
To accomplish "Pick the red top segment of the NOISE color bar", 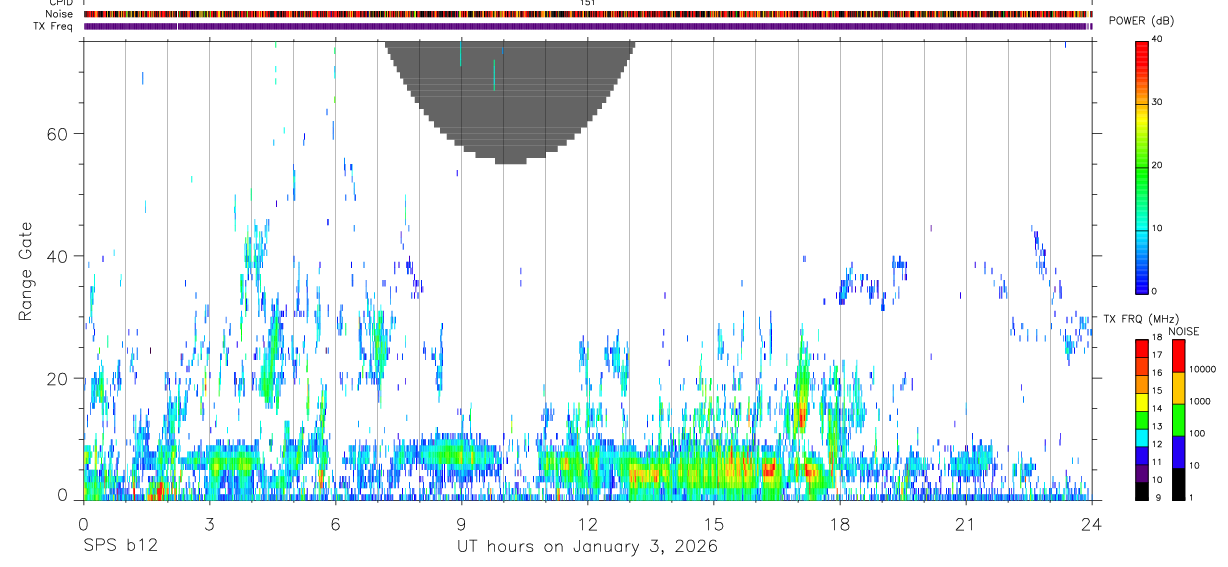I will click(x=1178, y=355).
